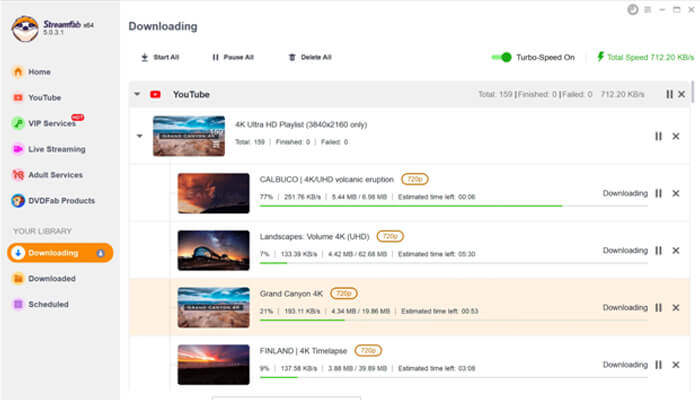The width and height of the screenshot is (700, 400).
Task: Click the Landscapes Volume 4K thumbnail
Action: pos(213,250)
